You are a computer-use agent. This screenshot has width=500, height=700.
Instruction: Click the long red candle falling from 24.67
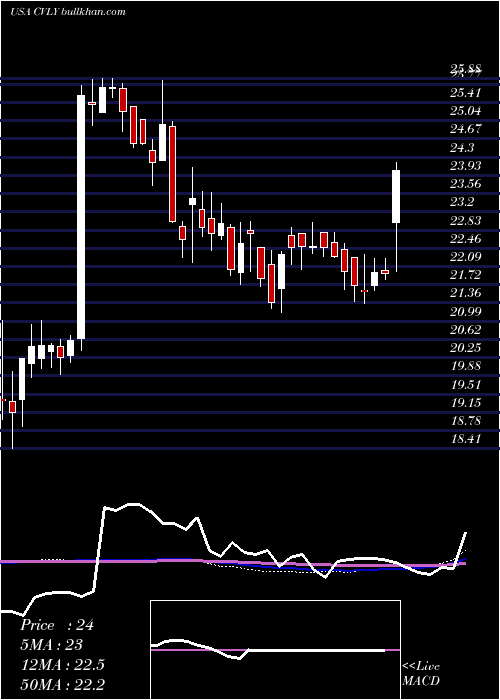(x=172, y=174)
